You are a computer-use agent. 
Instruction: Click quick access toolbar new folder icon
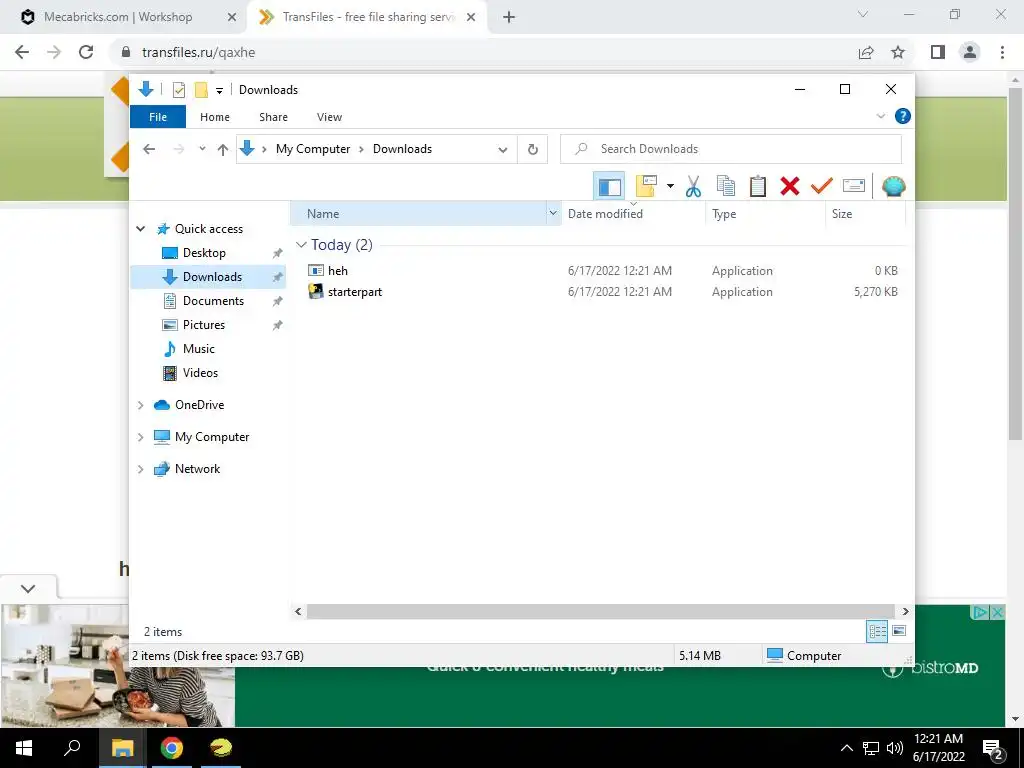point(201,90)
